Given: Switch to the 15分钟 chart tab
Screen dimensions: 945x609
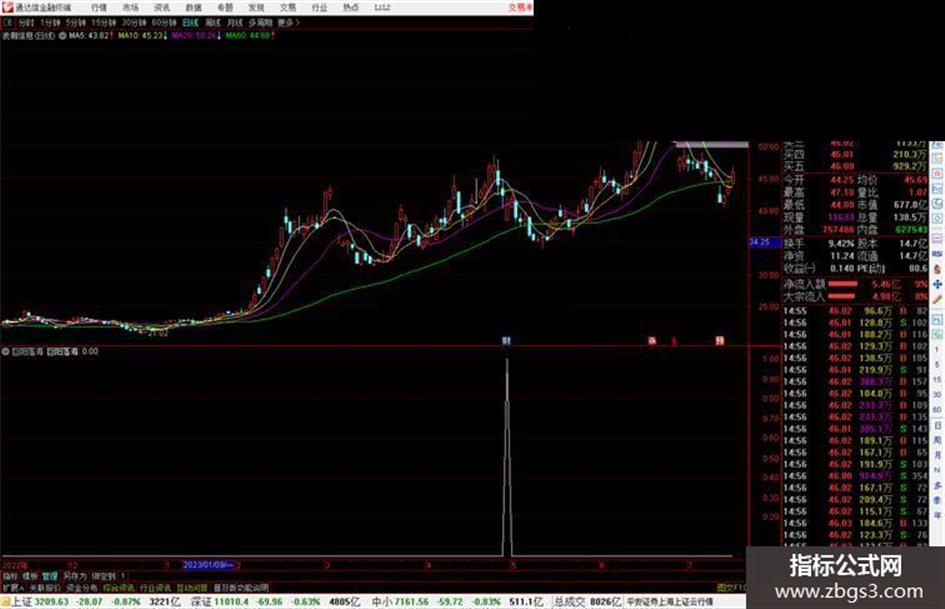Looking at the screenshot, I should pyautogui.click(x=104, y=22).
